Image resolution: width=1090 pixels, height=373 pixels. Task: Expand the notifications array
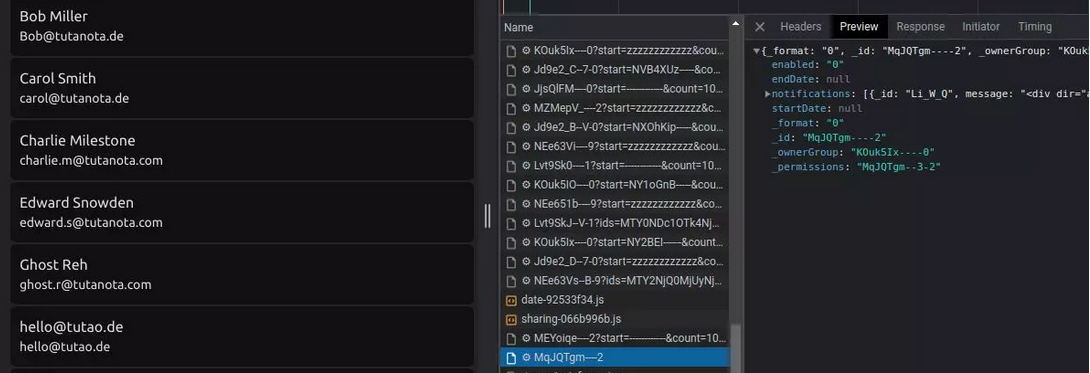(x=767, y=94)
